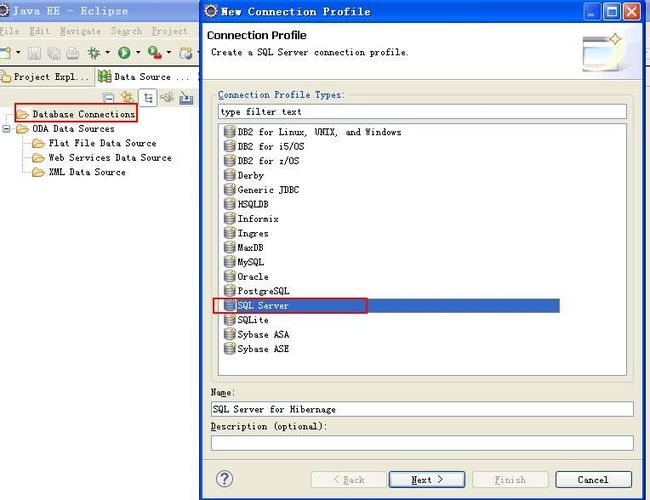Click the green Run icon
This screenshot has width=650, height=500.
coord(124,53)
